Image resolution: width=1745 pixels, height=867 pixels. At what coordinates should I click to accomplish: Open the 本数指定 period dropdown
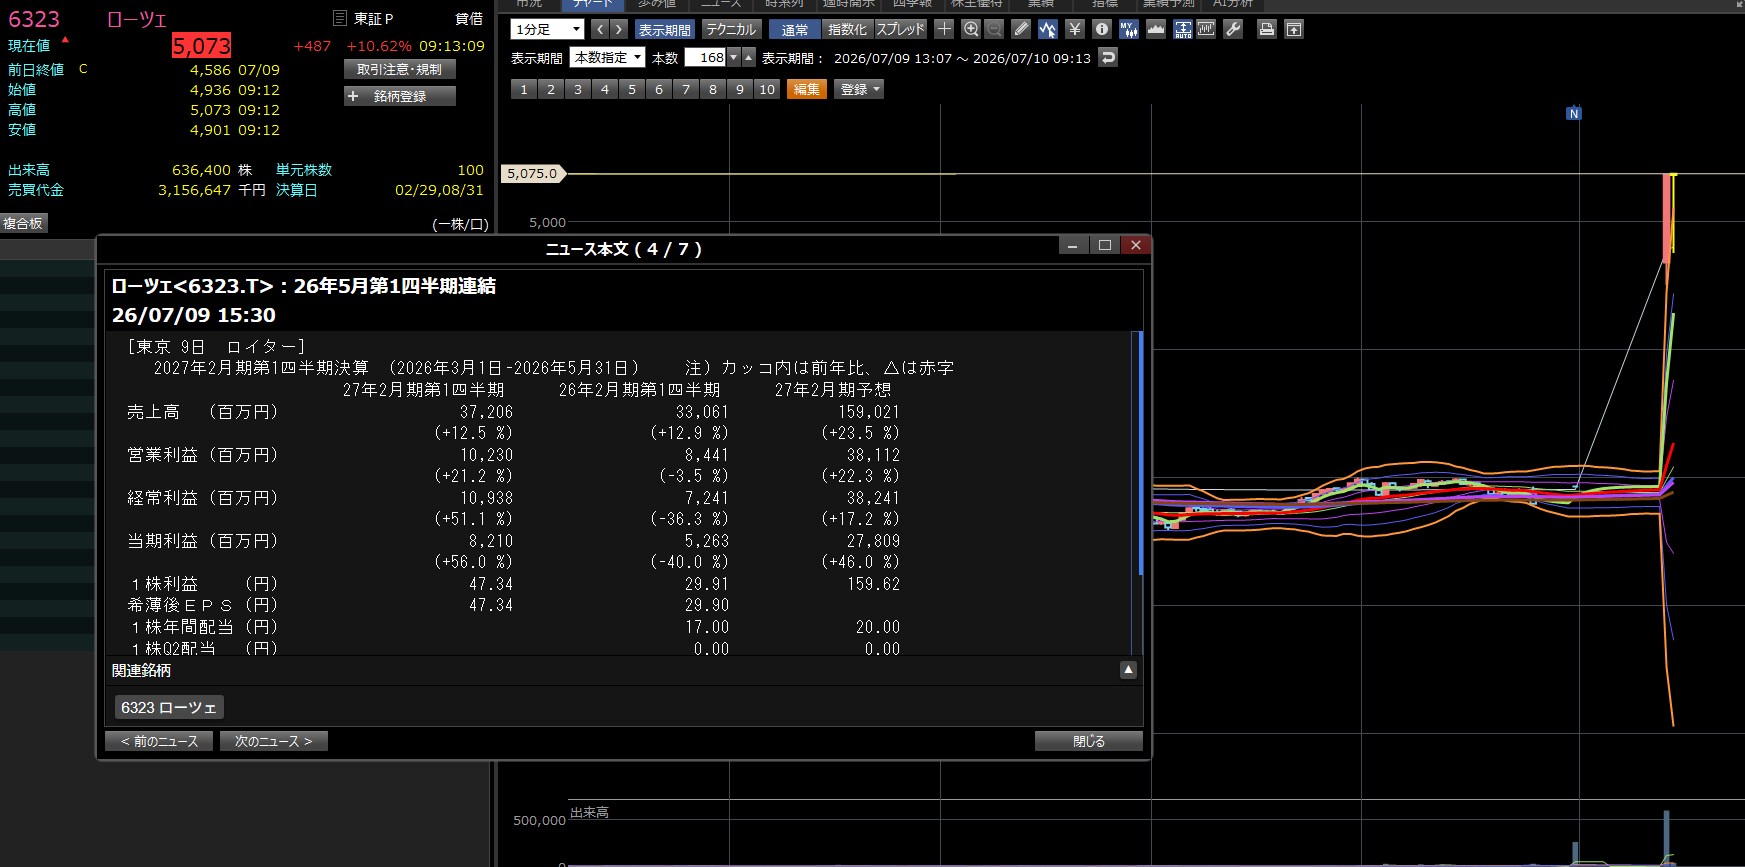607,57
